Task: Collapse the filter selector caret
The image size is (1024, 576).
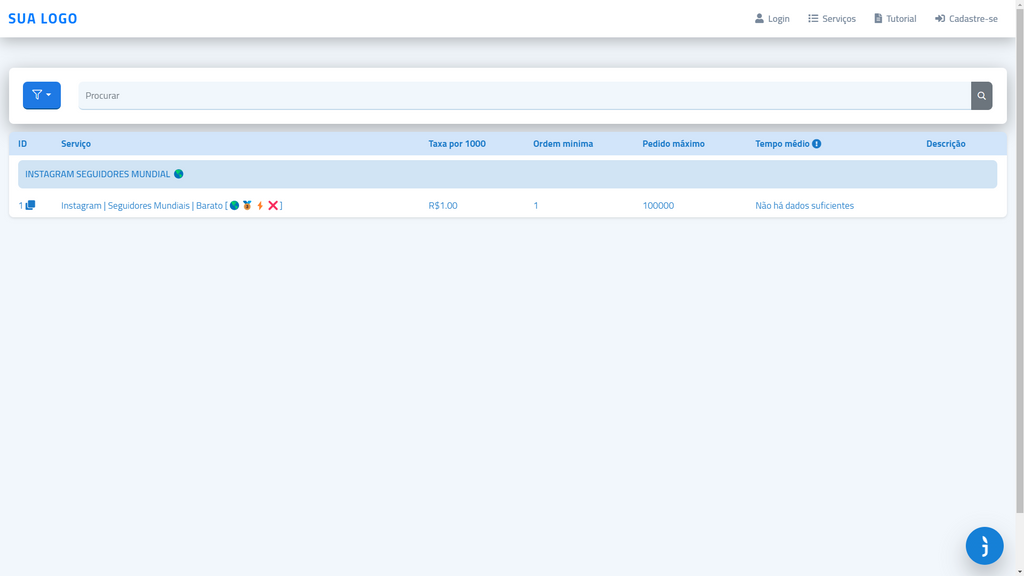Action: point(48,95)
